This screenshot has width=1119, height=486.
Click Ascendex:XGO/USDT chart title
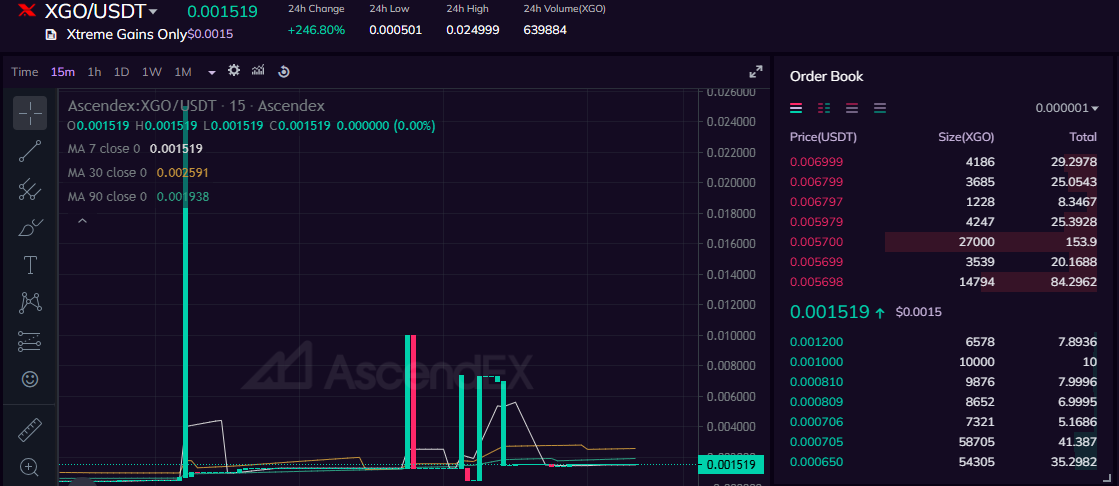[196, 106]
